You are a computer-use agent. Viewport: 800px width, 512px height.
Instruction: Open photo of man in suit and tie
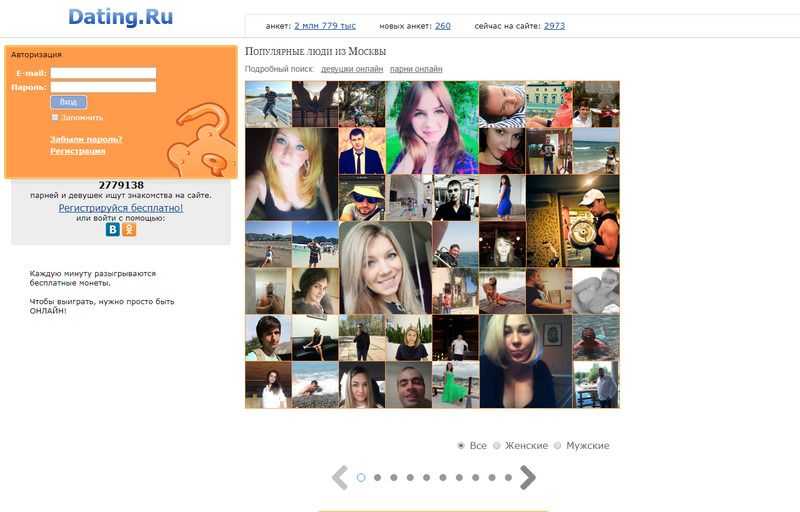click(362, 151)
